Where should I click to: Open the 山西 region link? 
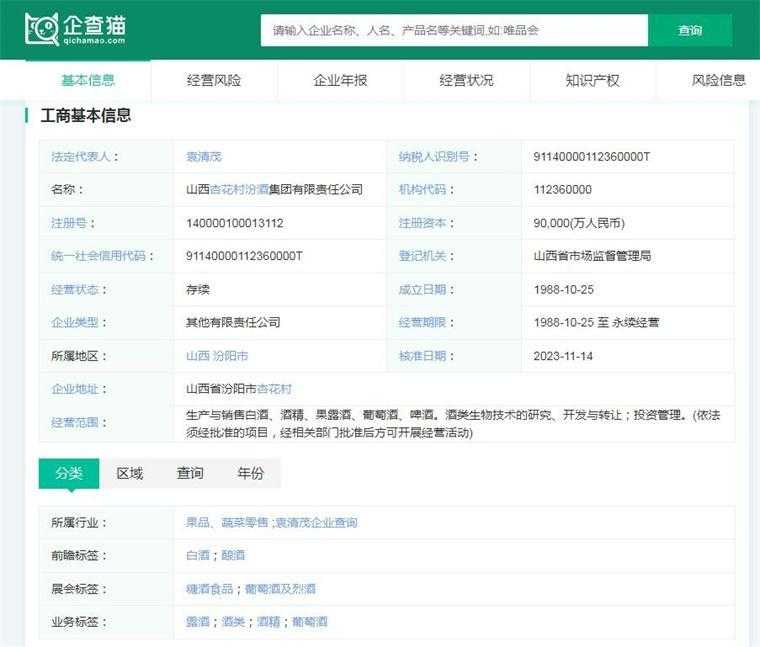[198, 356]
